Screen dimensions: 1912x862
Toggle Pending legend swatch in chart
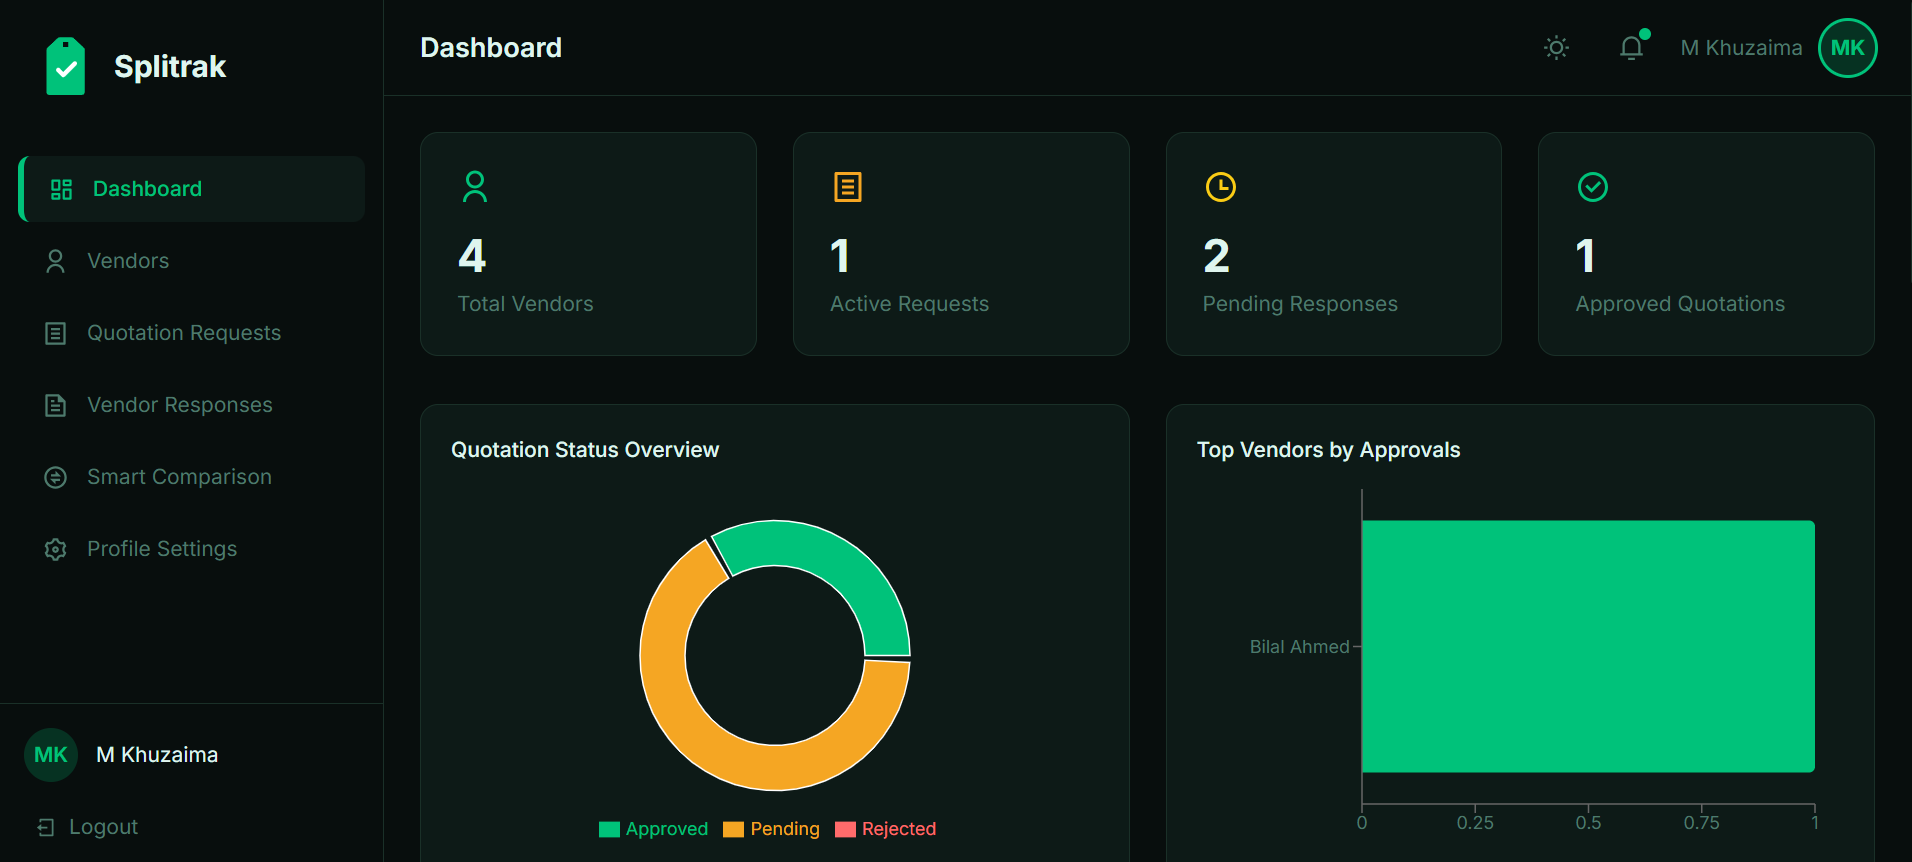(733, 829)
